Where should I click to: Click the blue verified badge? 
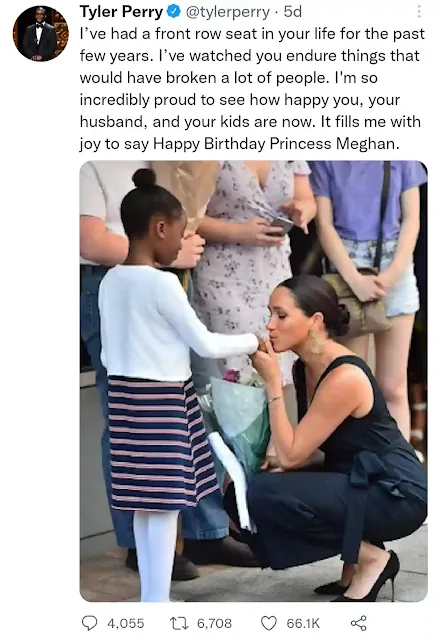[x=174, y=12]
